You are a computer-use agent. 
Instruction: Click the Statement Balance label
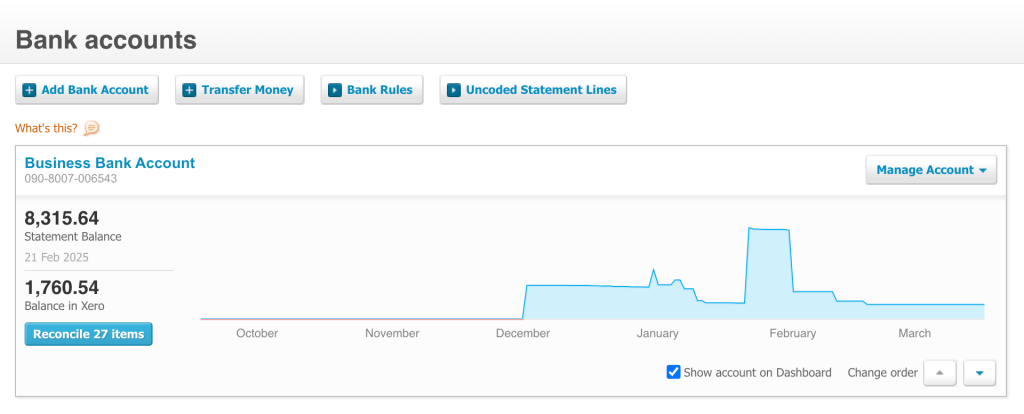(x=73, y=236)
